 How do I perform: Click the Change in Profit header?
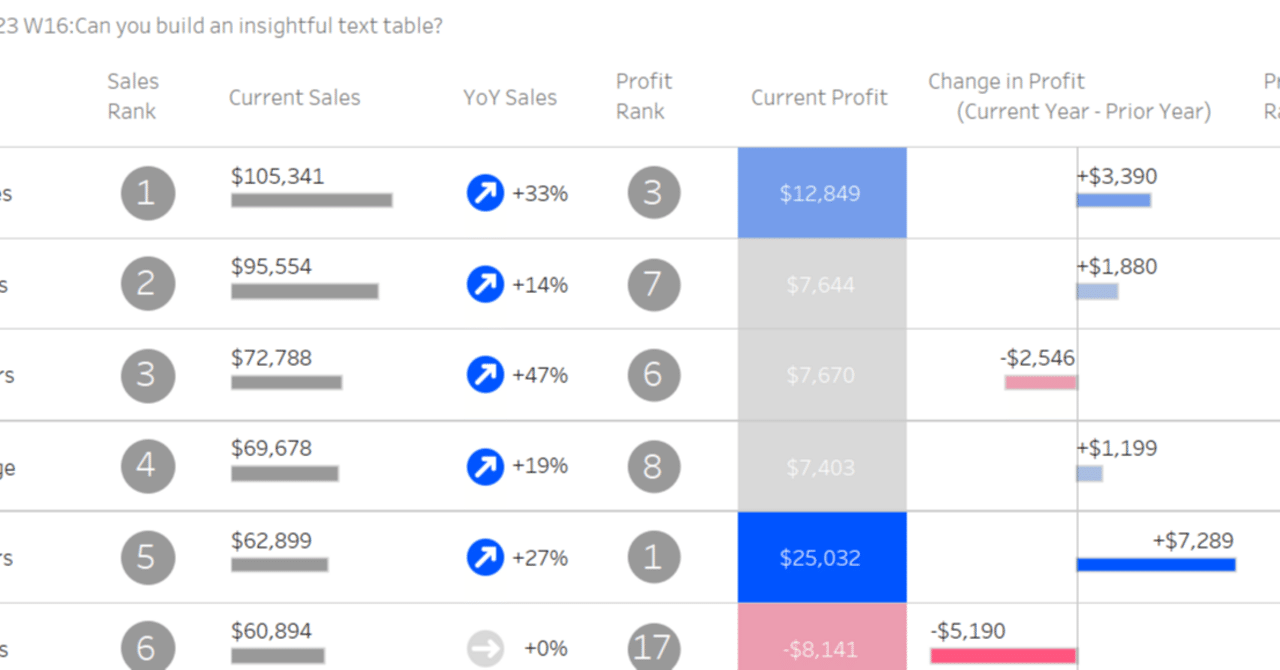(1068, 96)
